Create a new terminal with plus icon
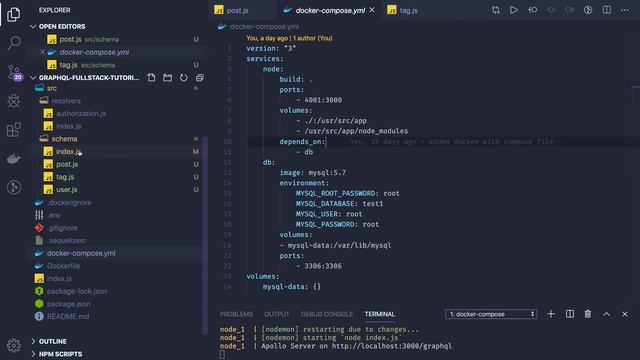The height and width of the screenshot is (360, 640). 551,314
